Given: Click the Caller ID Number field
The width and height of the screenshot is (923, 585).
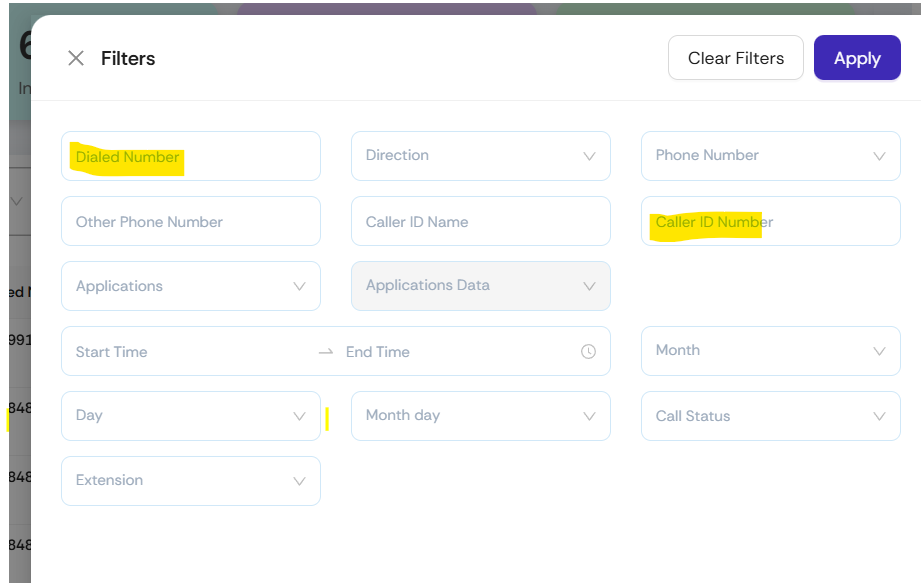Looking at the screenshot, I should pos(770,222).
